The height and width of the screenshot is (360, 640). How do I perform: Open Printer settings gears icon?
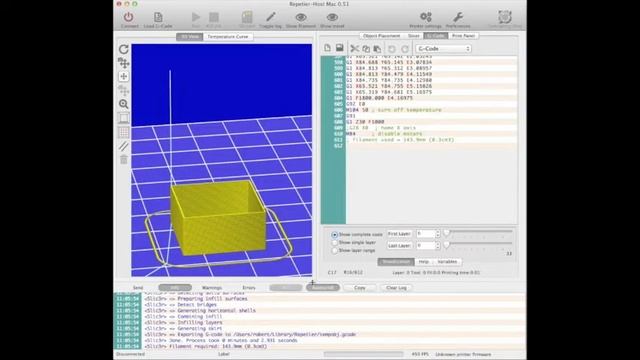[426, 17]
